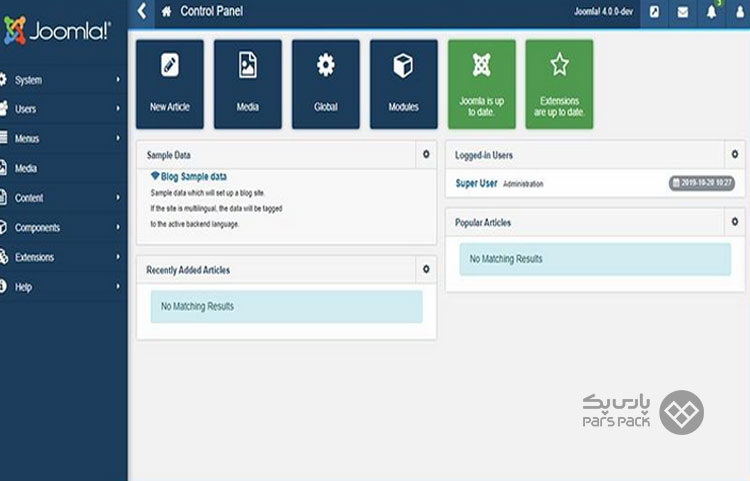
Task: Open the Extensions sidebar menu item
Action: pyautogui.click(x=63, y=257)
